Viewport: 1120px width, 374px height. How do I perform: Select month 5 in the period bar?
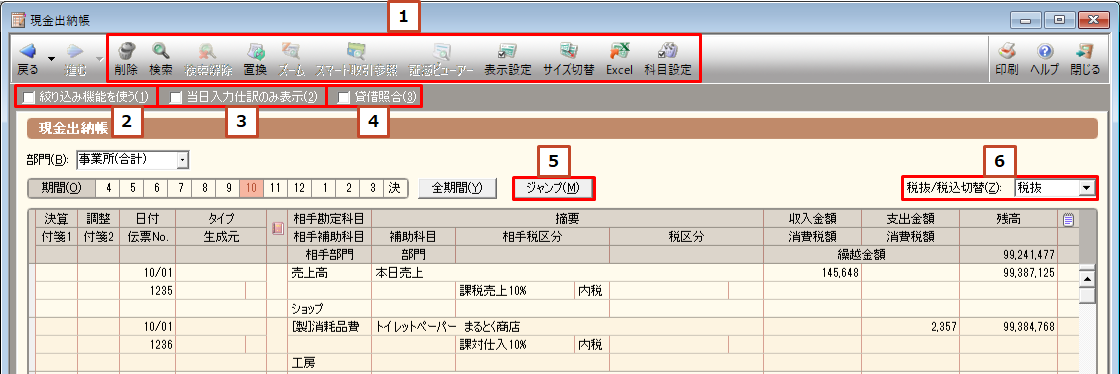click(132, 188)
